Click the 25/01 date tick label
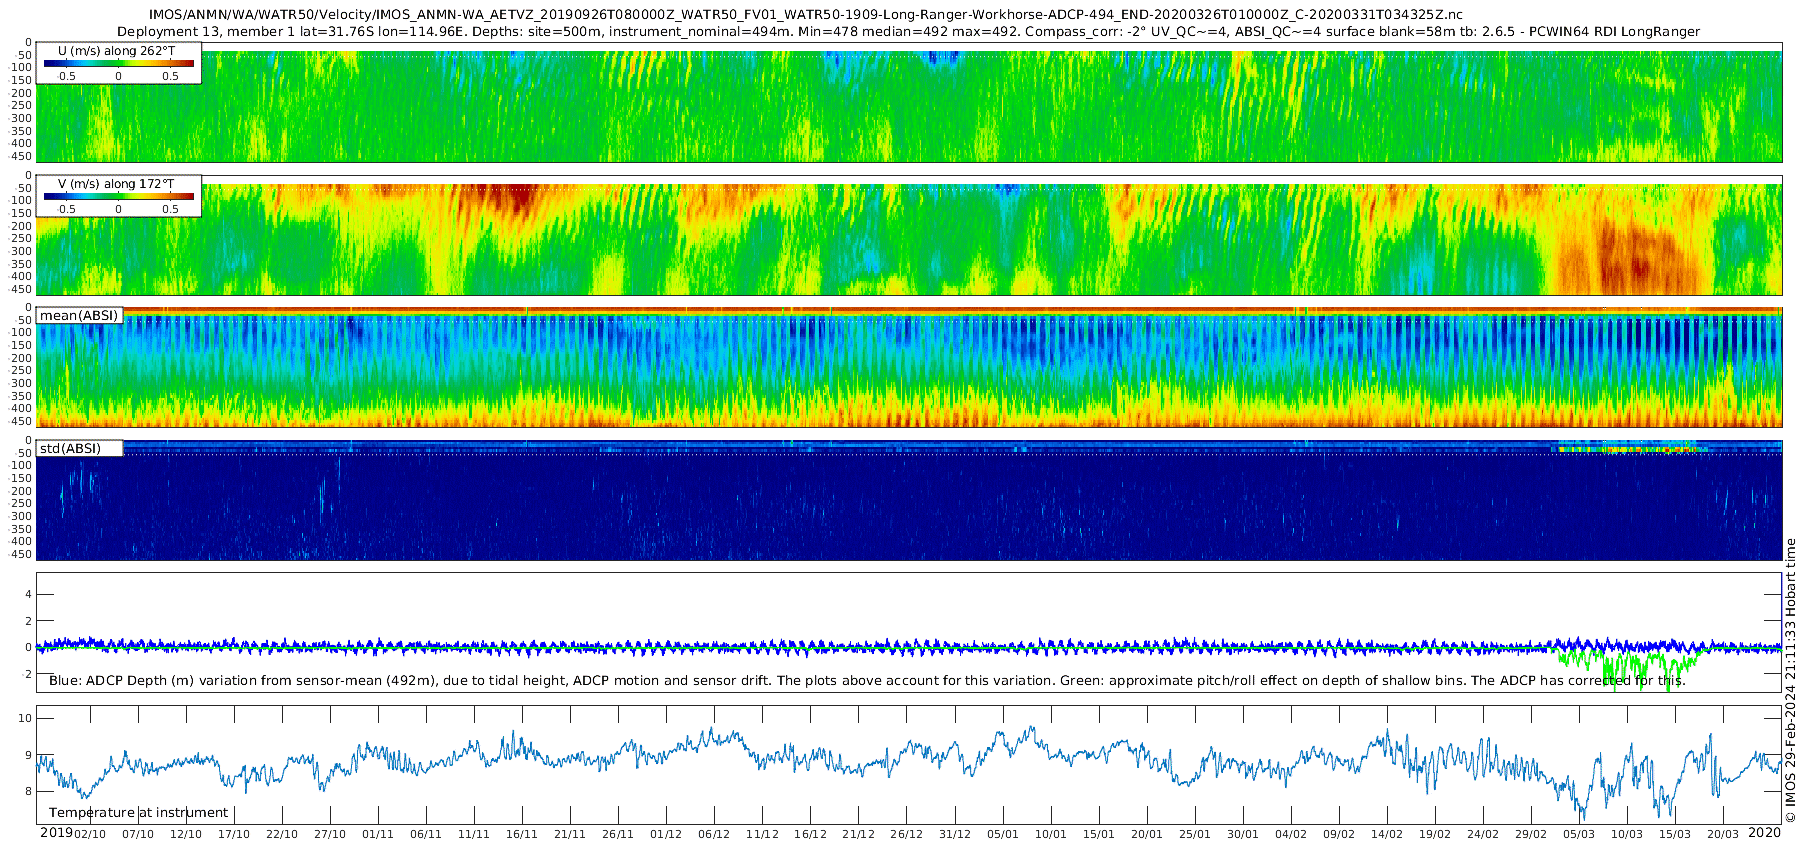This screenshot has width=1800, height=850. click(x=1195, y=834)
